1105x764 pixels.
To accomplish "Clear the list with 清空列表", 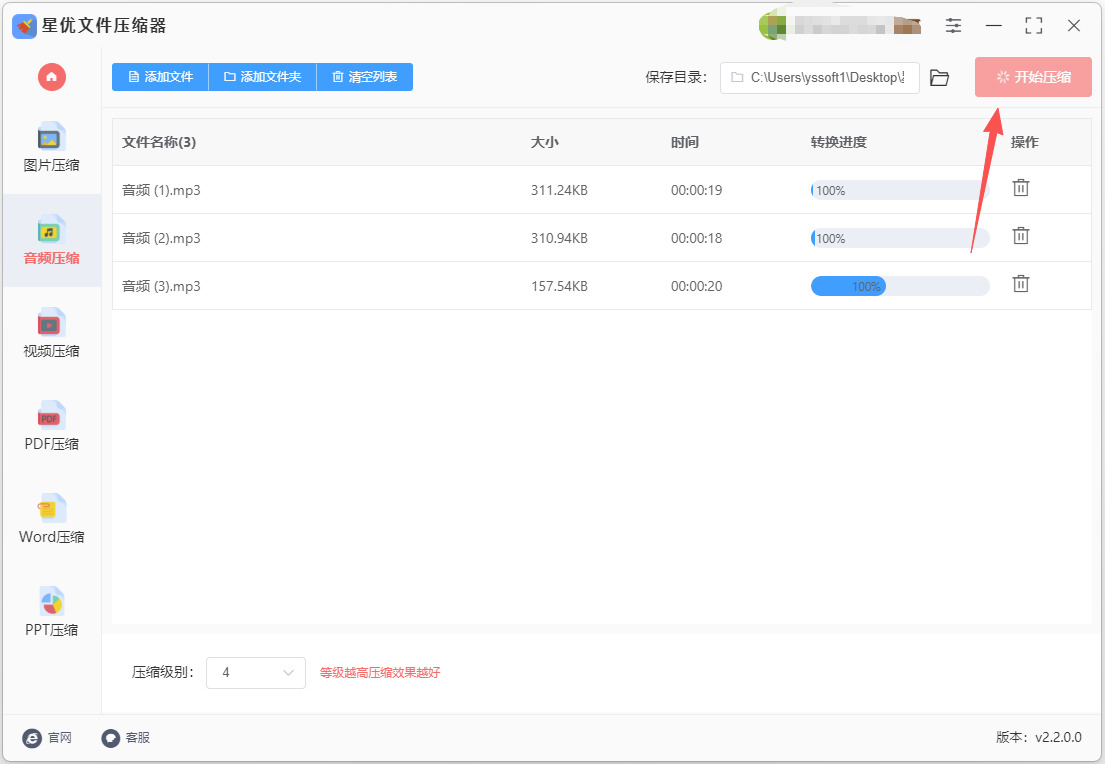I will click(x=364, y=77).
